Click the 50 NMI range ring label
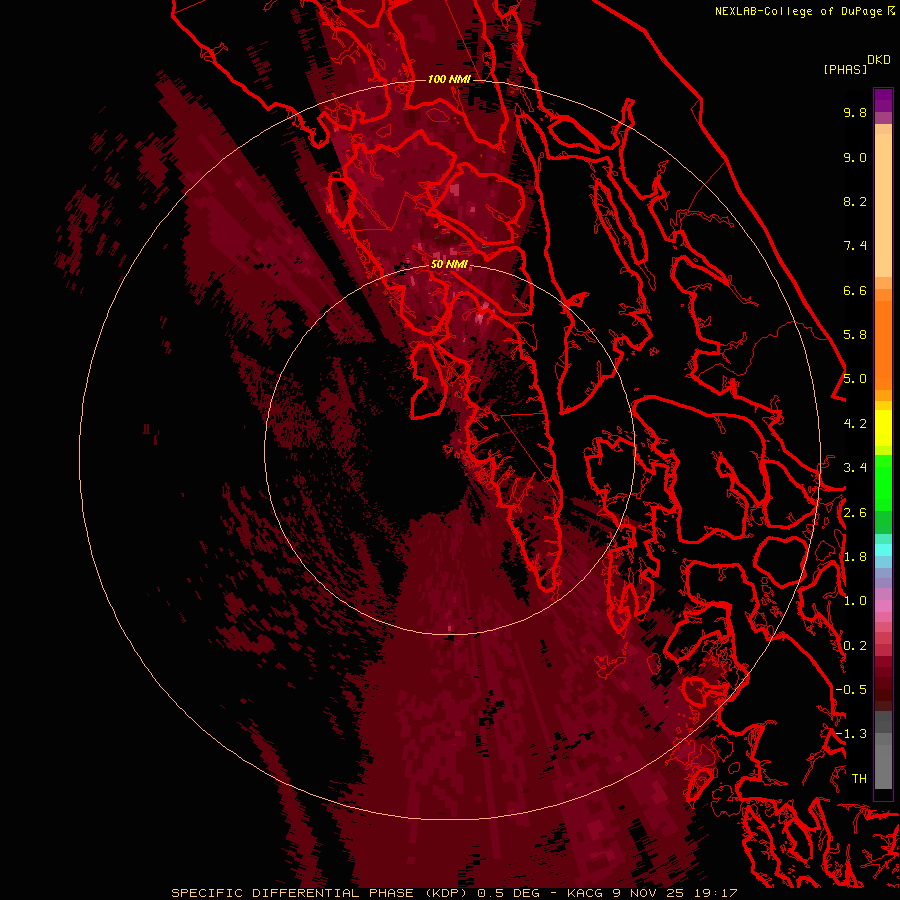900x900 pixels. (449, 264)
